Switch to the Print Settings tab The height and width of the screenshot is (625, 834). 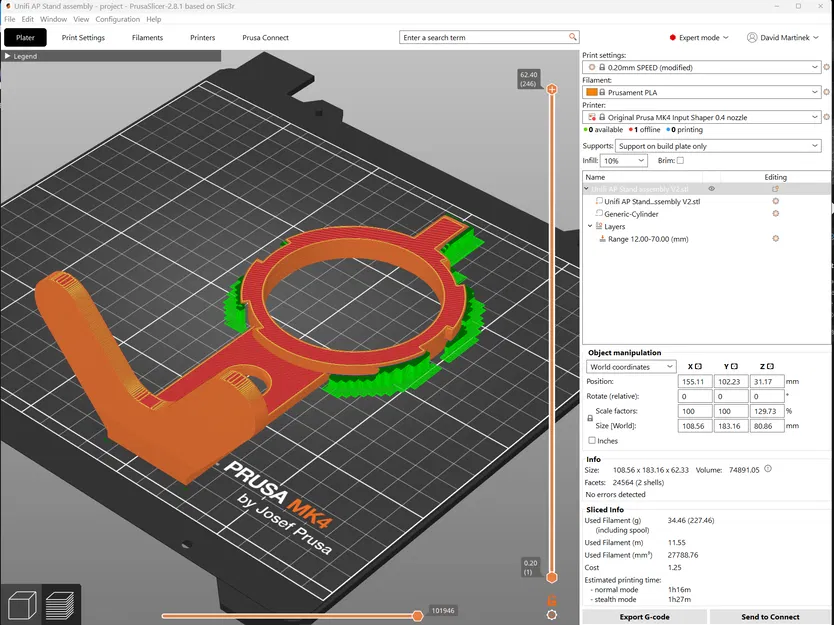pyautogui.click(x=83, y=37)
